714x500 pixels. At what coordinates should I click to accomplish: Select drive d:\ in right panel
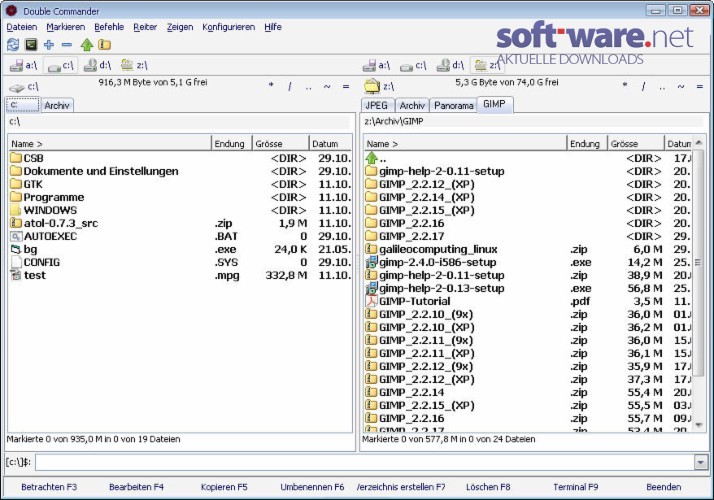[x=450, y=66]
